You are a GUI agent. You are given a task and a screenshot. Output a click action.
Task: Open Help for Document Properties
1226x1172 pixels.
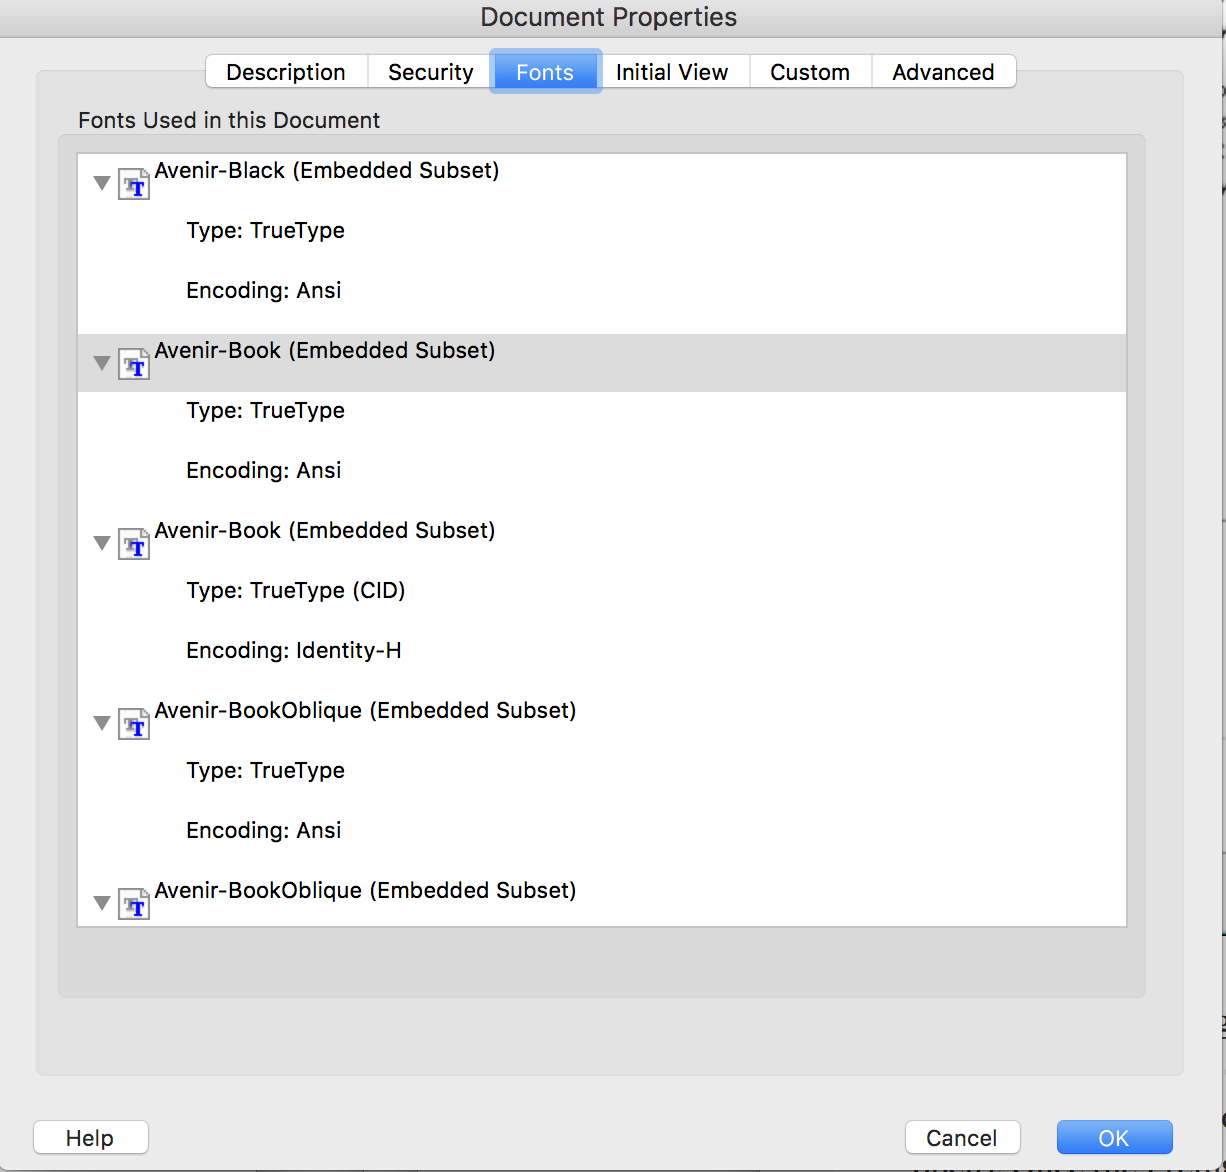[90, 1138]
